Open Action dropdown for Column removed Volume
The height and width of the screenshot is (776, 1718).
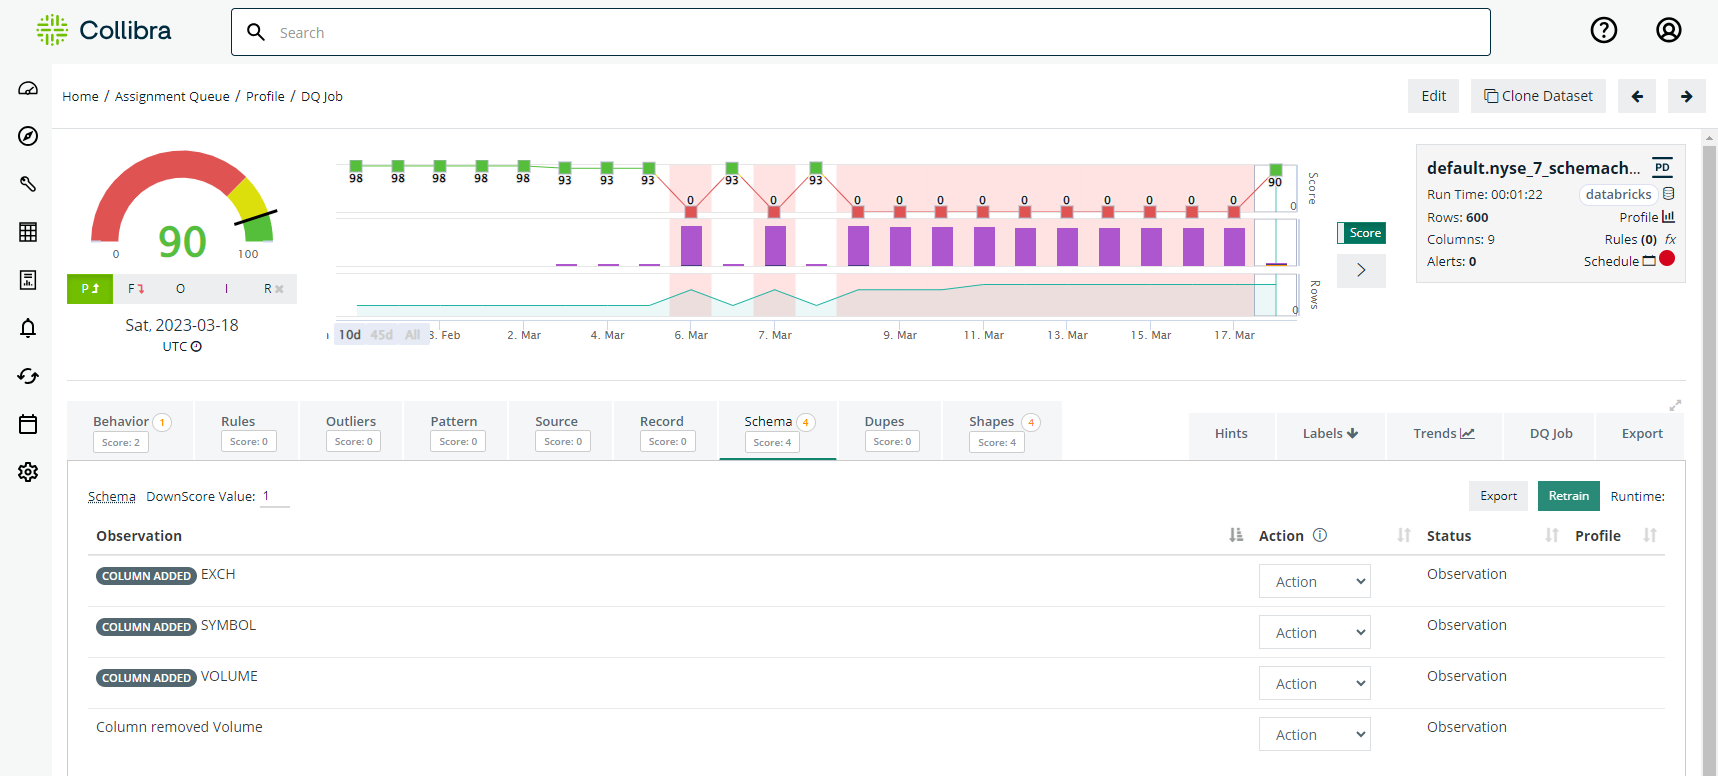[x=1314, y=734]
